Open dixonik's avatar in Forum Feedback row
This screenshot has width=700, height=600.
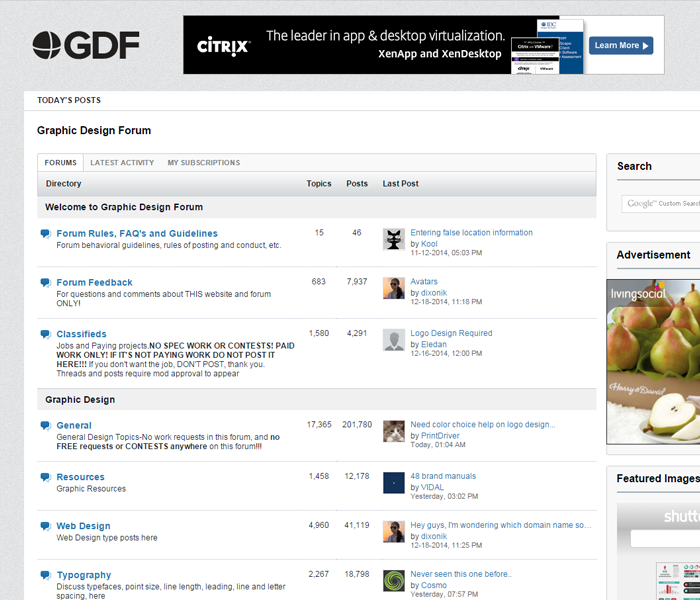(394, 288)
